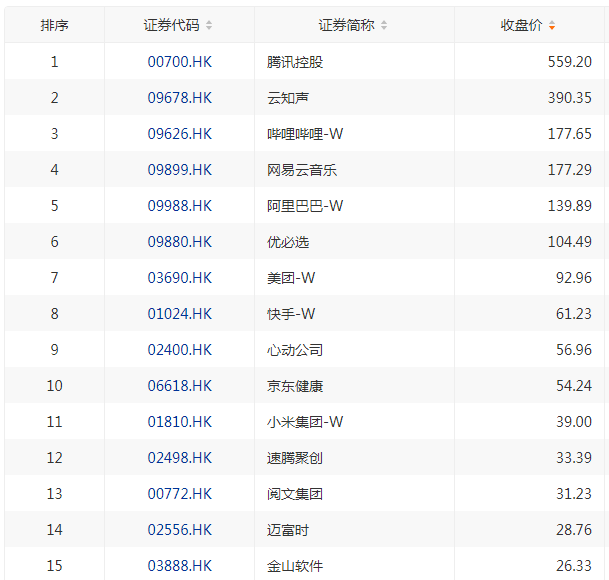
Task: Open stock code 09880.HK
Action: (179, 242)
